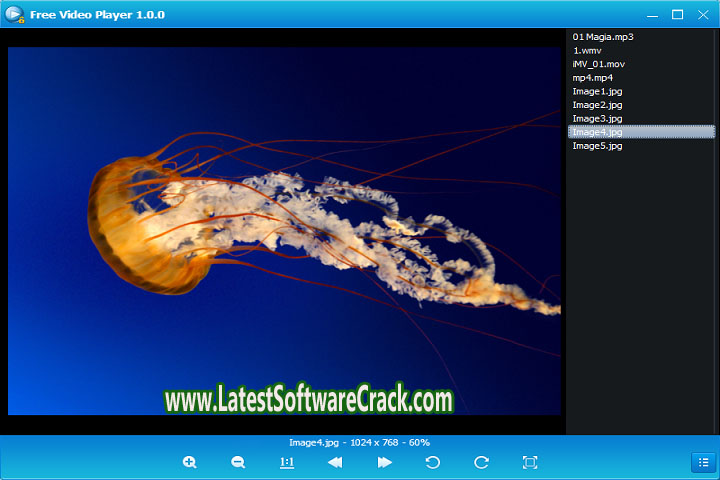Toggle the playlist panel button
The width and height of the screenshot is (720, 480).
coord(703,463)
